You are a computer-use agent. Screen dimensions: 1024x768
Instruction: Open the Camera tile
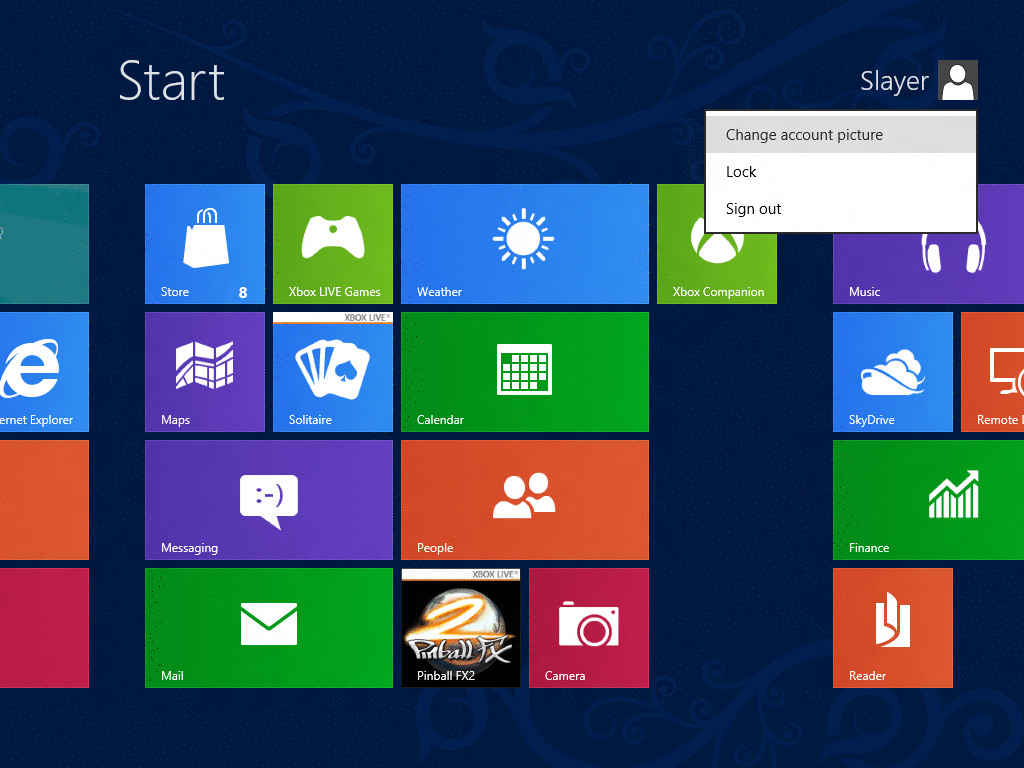[x=588, y=627]
